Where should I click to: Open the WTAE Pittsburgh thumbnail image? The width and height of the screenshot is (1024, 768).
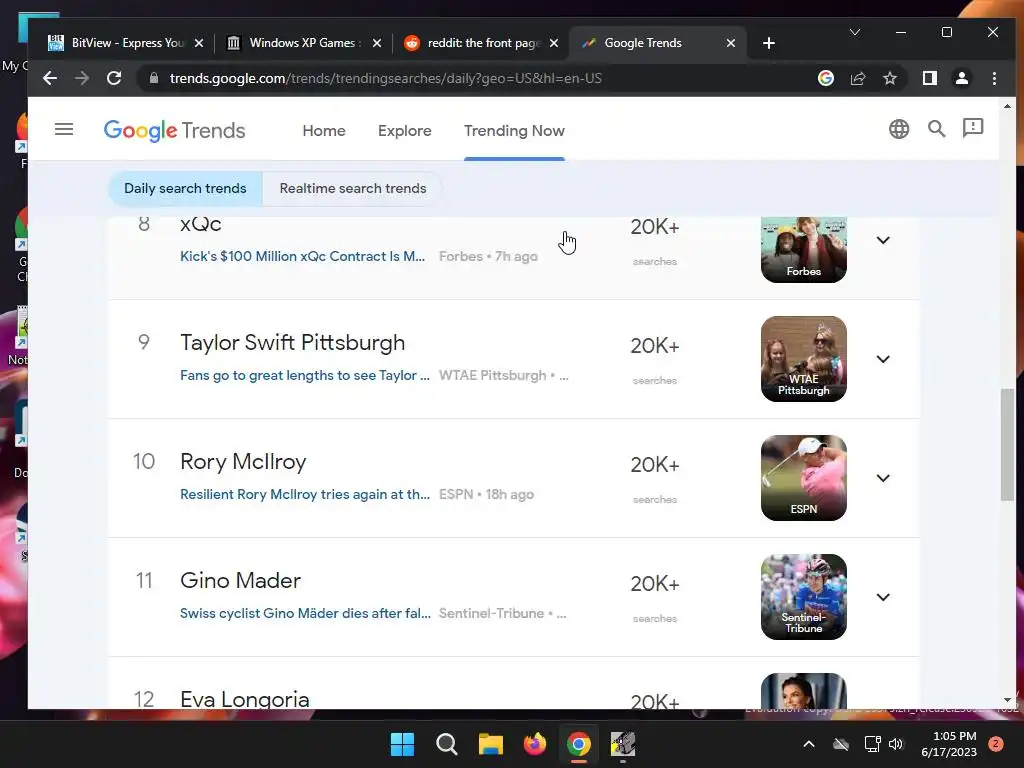(803, 359)
